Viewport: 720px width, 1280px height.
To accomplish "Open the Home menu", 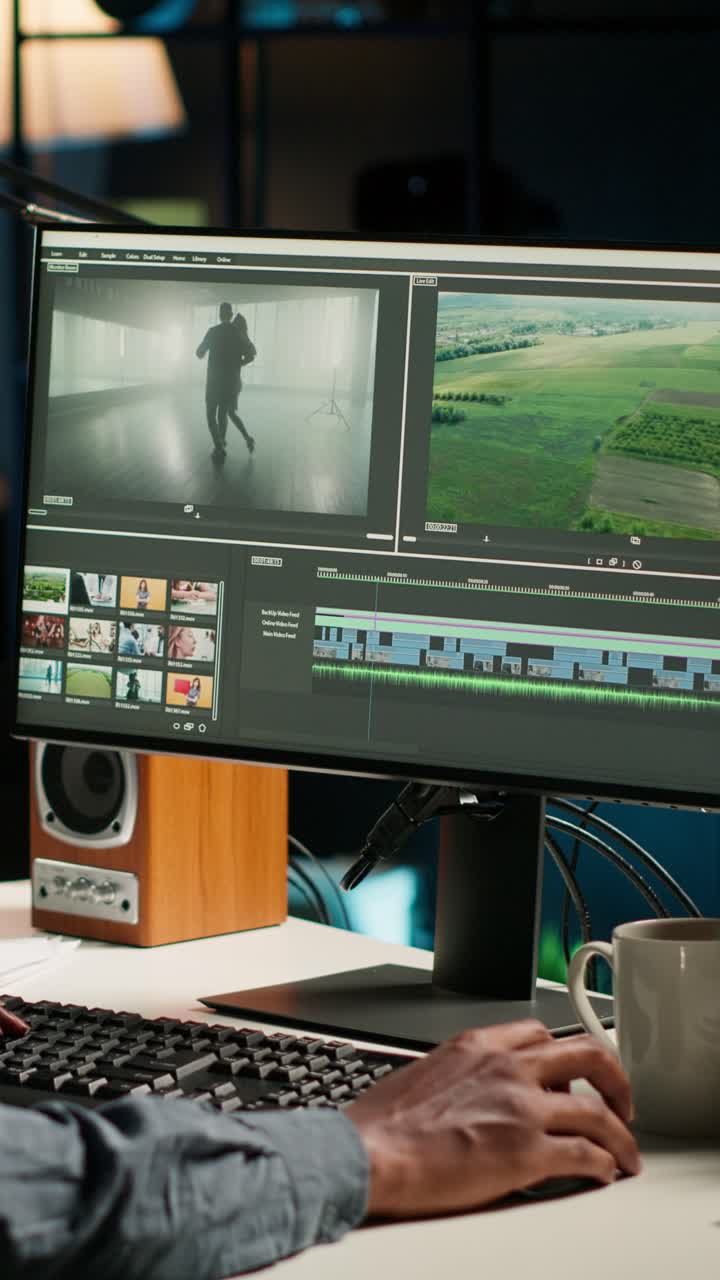I will coord(179,258).
